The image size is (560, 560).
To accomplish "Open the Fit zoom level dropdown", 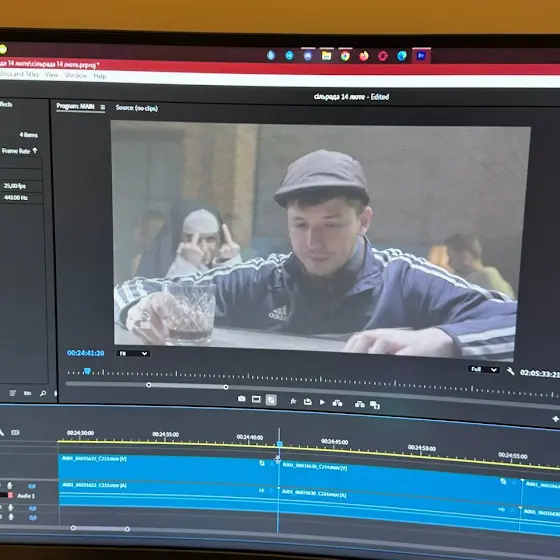I will pyautogui.click(x=133, y=354).
